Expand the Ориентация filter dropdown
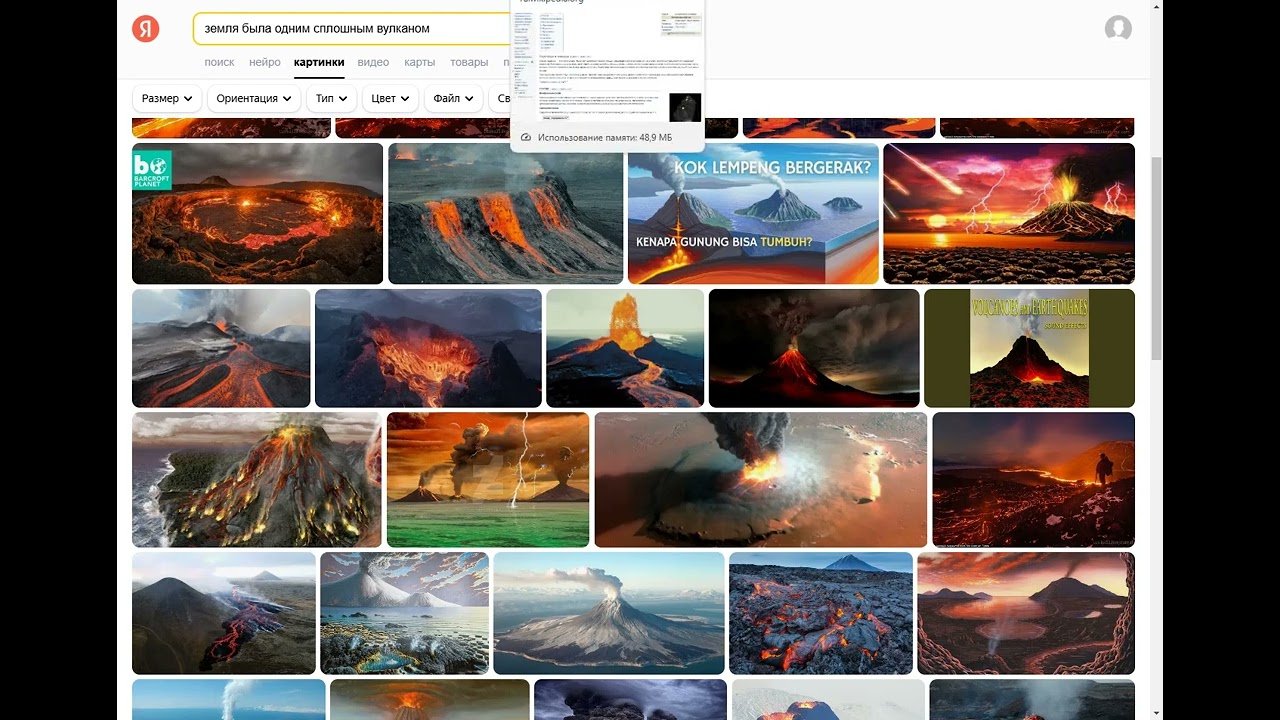 pyautogui.click(x=254, y=98)
